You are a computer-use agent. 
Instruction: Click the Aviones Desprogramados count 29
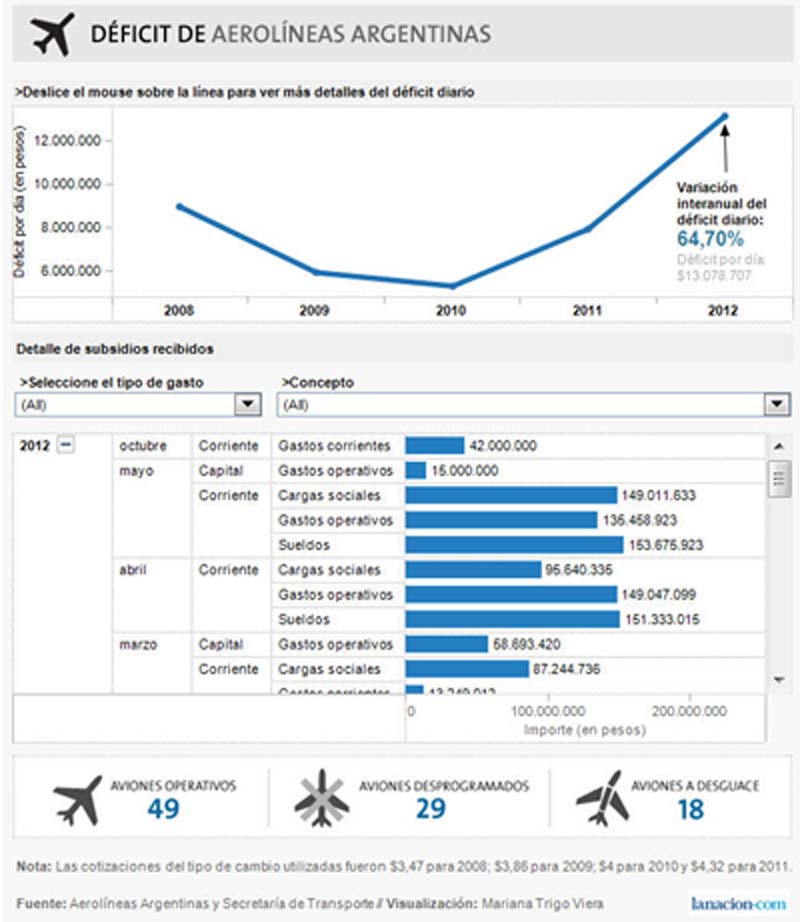click(431, 809)
